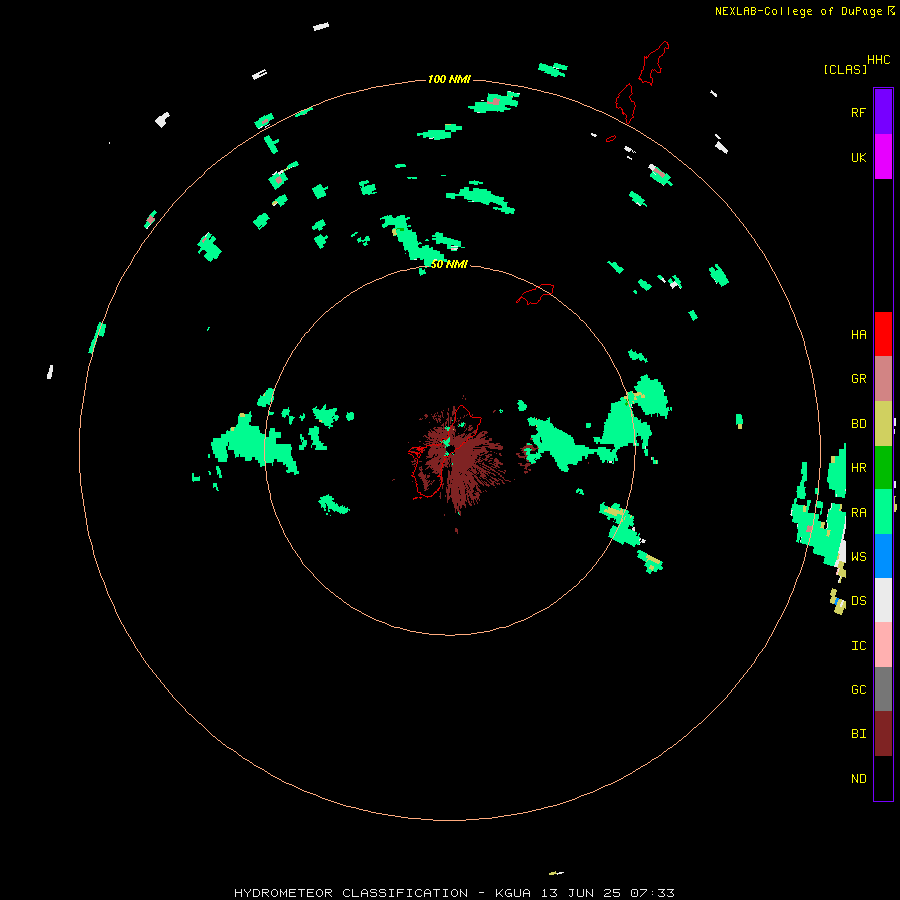Click the ND legend label
The height and width of the screenshot is (900, 900).
pyautogui.click(x=858, y=779)
